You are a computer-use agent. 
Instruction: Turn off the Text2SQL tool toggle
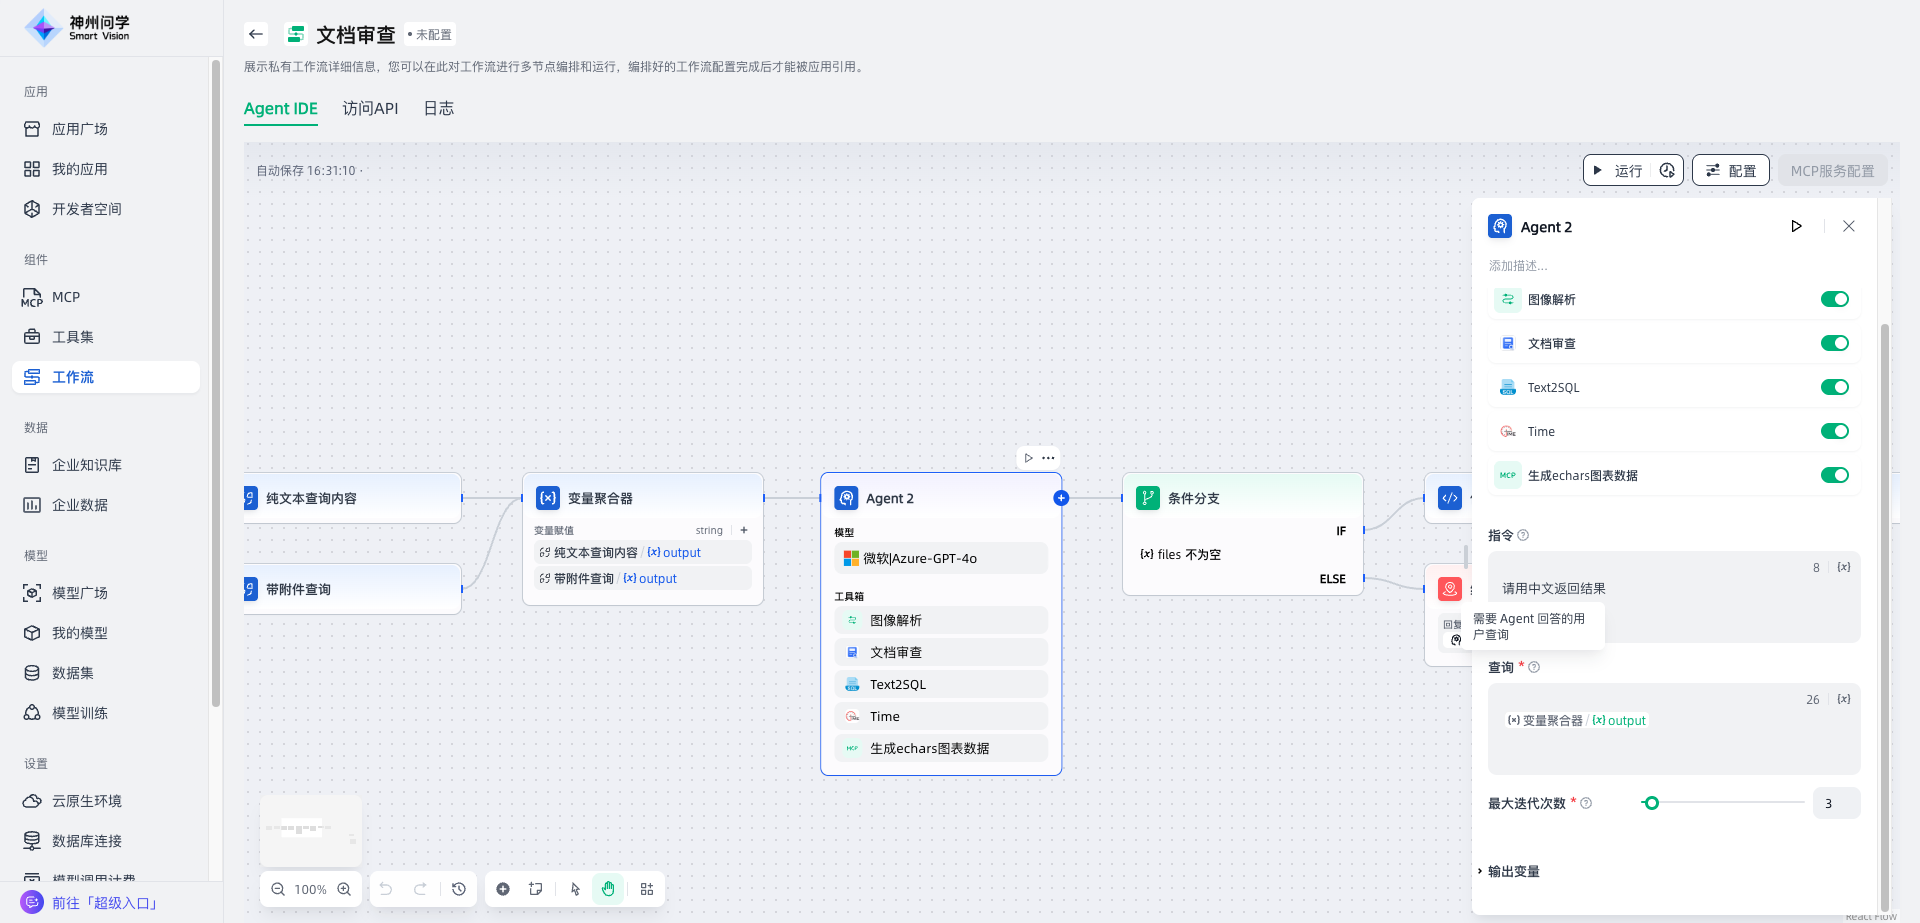point(1834,387)
